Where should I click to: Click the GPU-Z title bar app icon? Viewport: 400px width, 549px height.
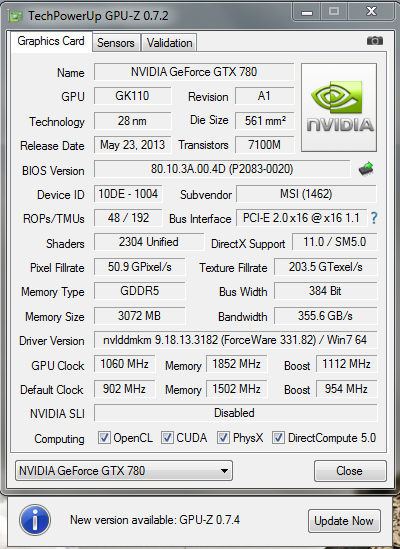point(16,16)
